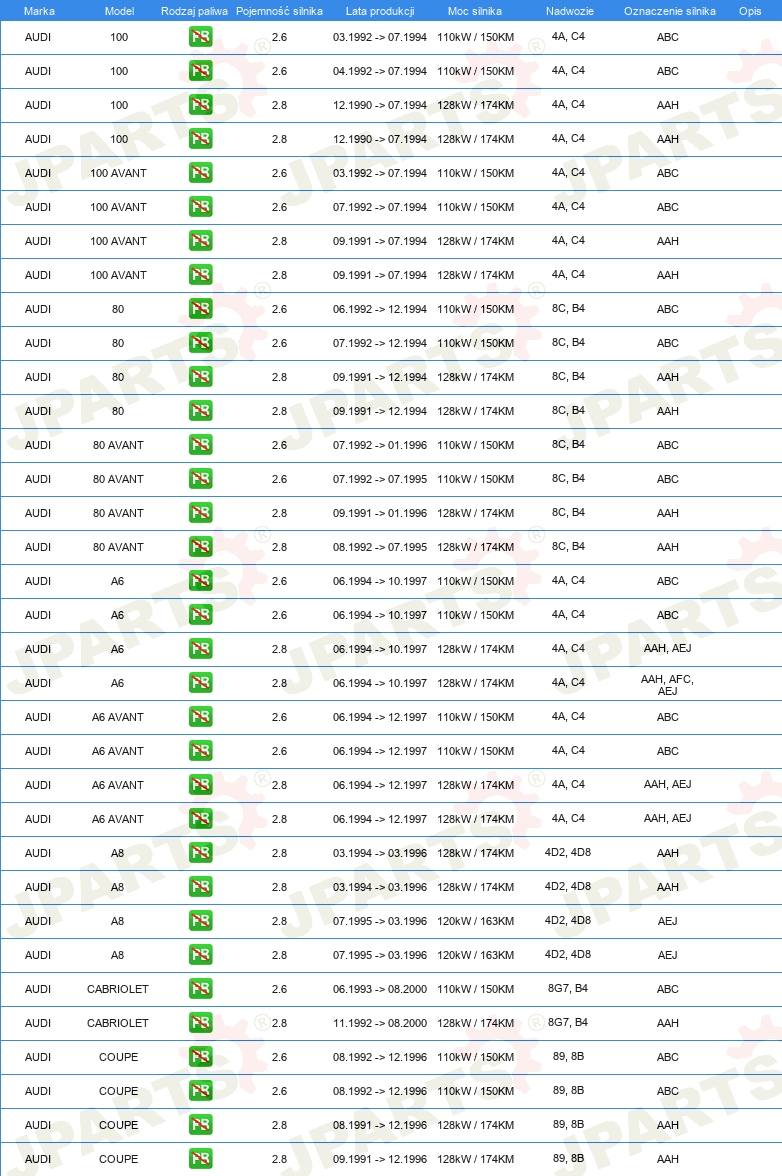Image resolution: width=782 pixels, height=1176 pixels.
Task: Click fuel icon in 100 row dated 04.1992
Action: (x=200, y=70)
